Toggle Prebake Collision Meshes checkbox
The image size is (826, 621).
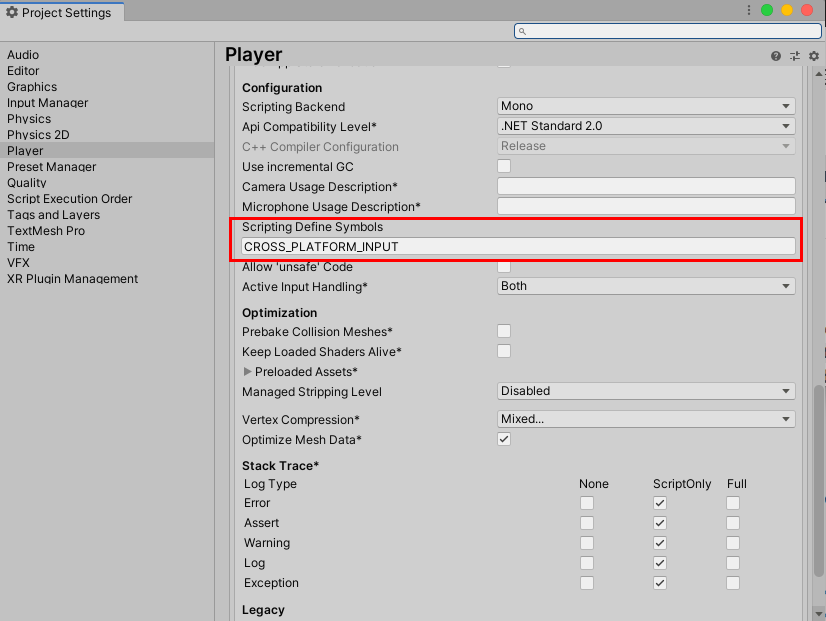click(504, 331)
